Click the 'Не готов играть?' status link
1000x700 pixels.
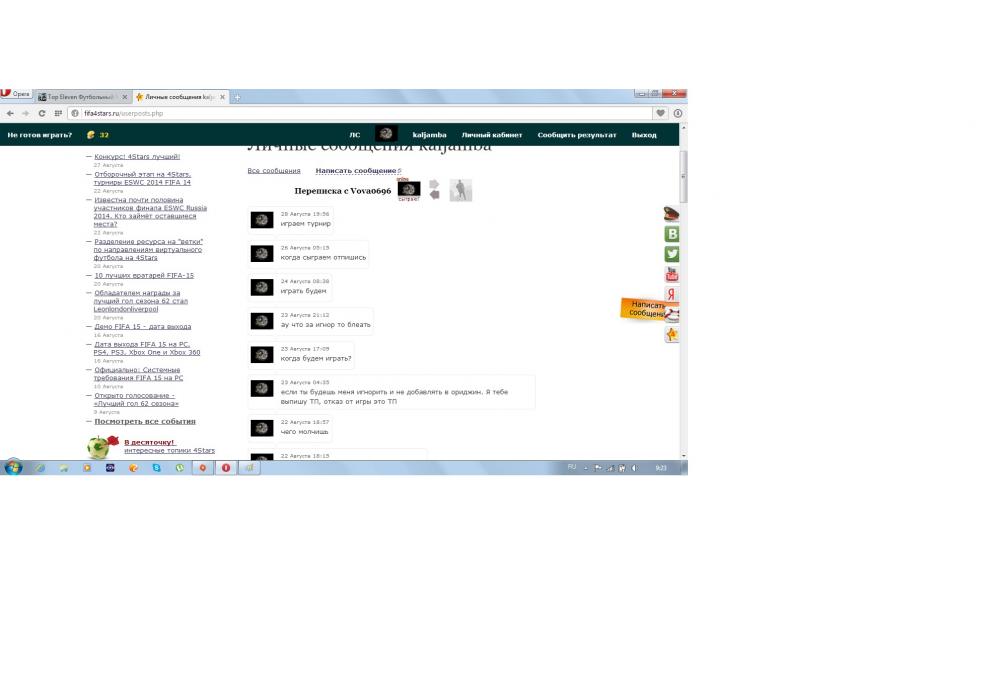pyautogui.click(x=40, y=135)
